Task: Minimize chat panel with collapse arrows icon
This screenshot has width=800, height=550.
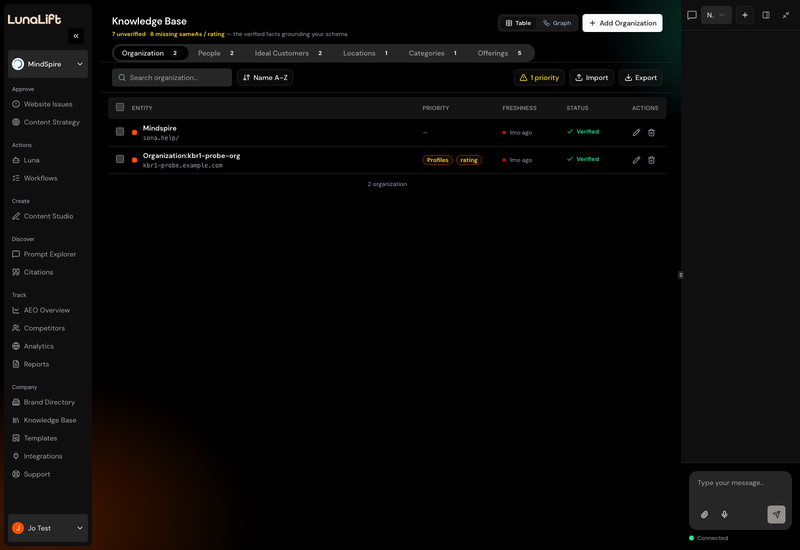Action: pyautogui.click(x=786, y=15)
